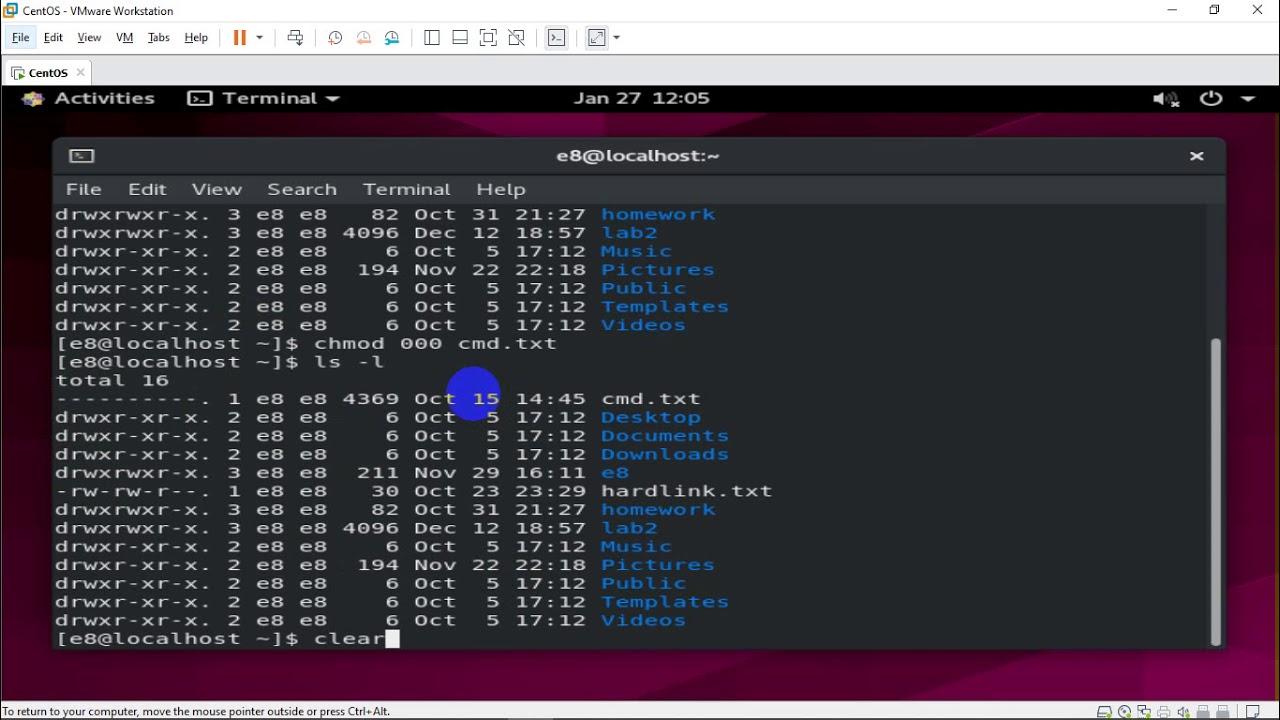The height and width of the screenshot is (720, 1280).
Task: Close the CentOS tab
Action: (x=81, y=73)
